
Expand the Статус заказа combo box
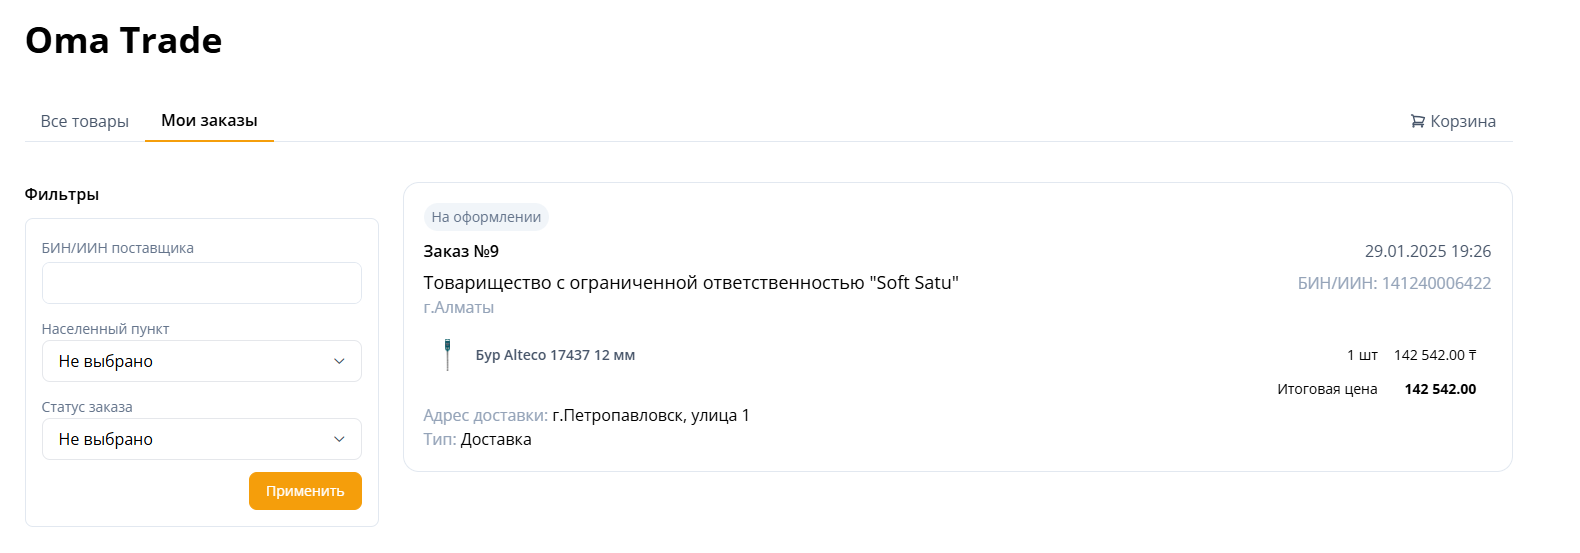(190, 439)
